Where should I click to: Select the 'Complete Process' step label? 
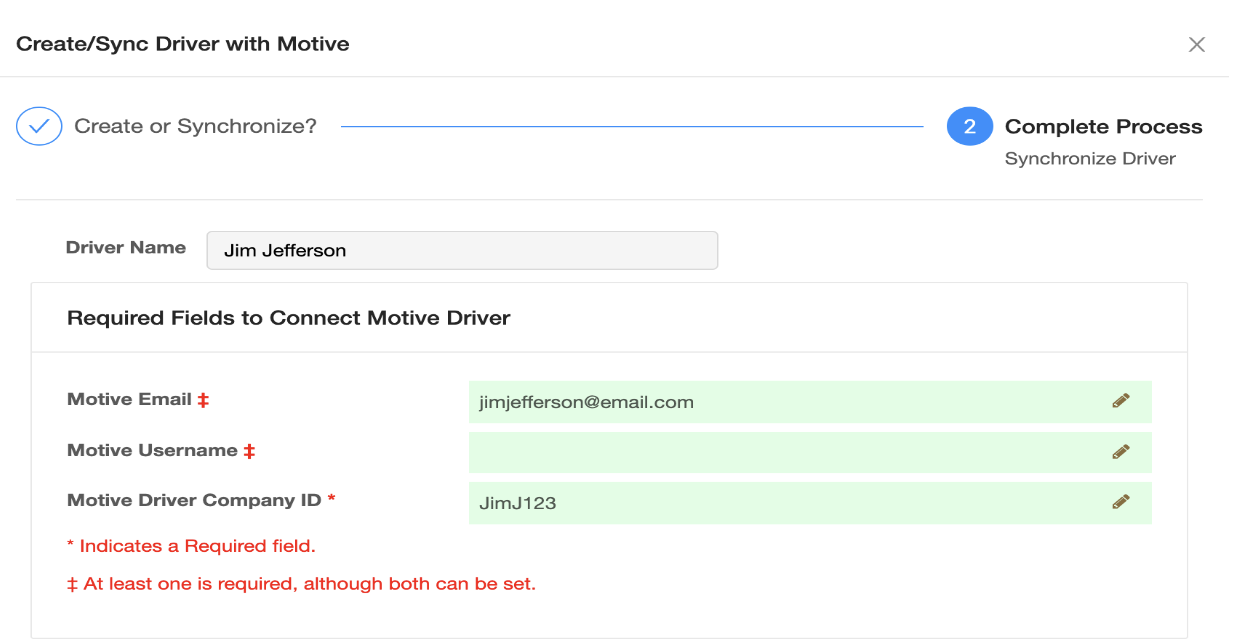[1104, 127]
